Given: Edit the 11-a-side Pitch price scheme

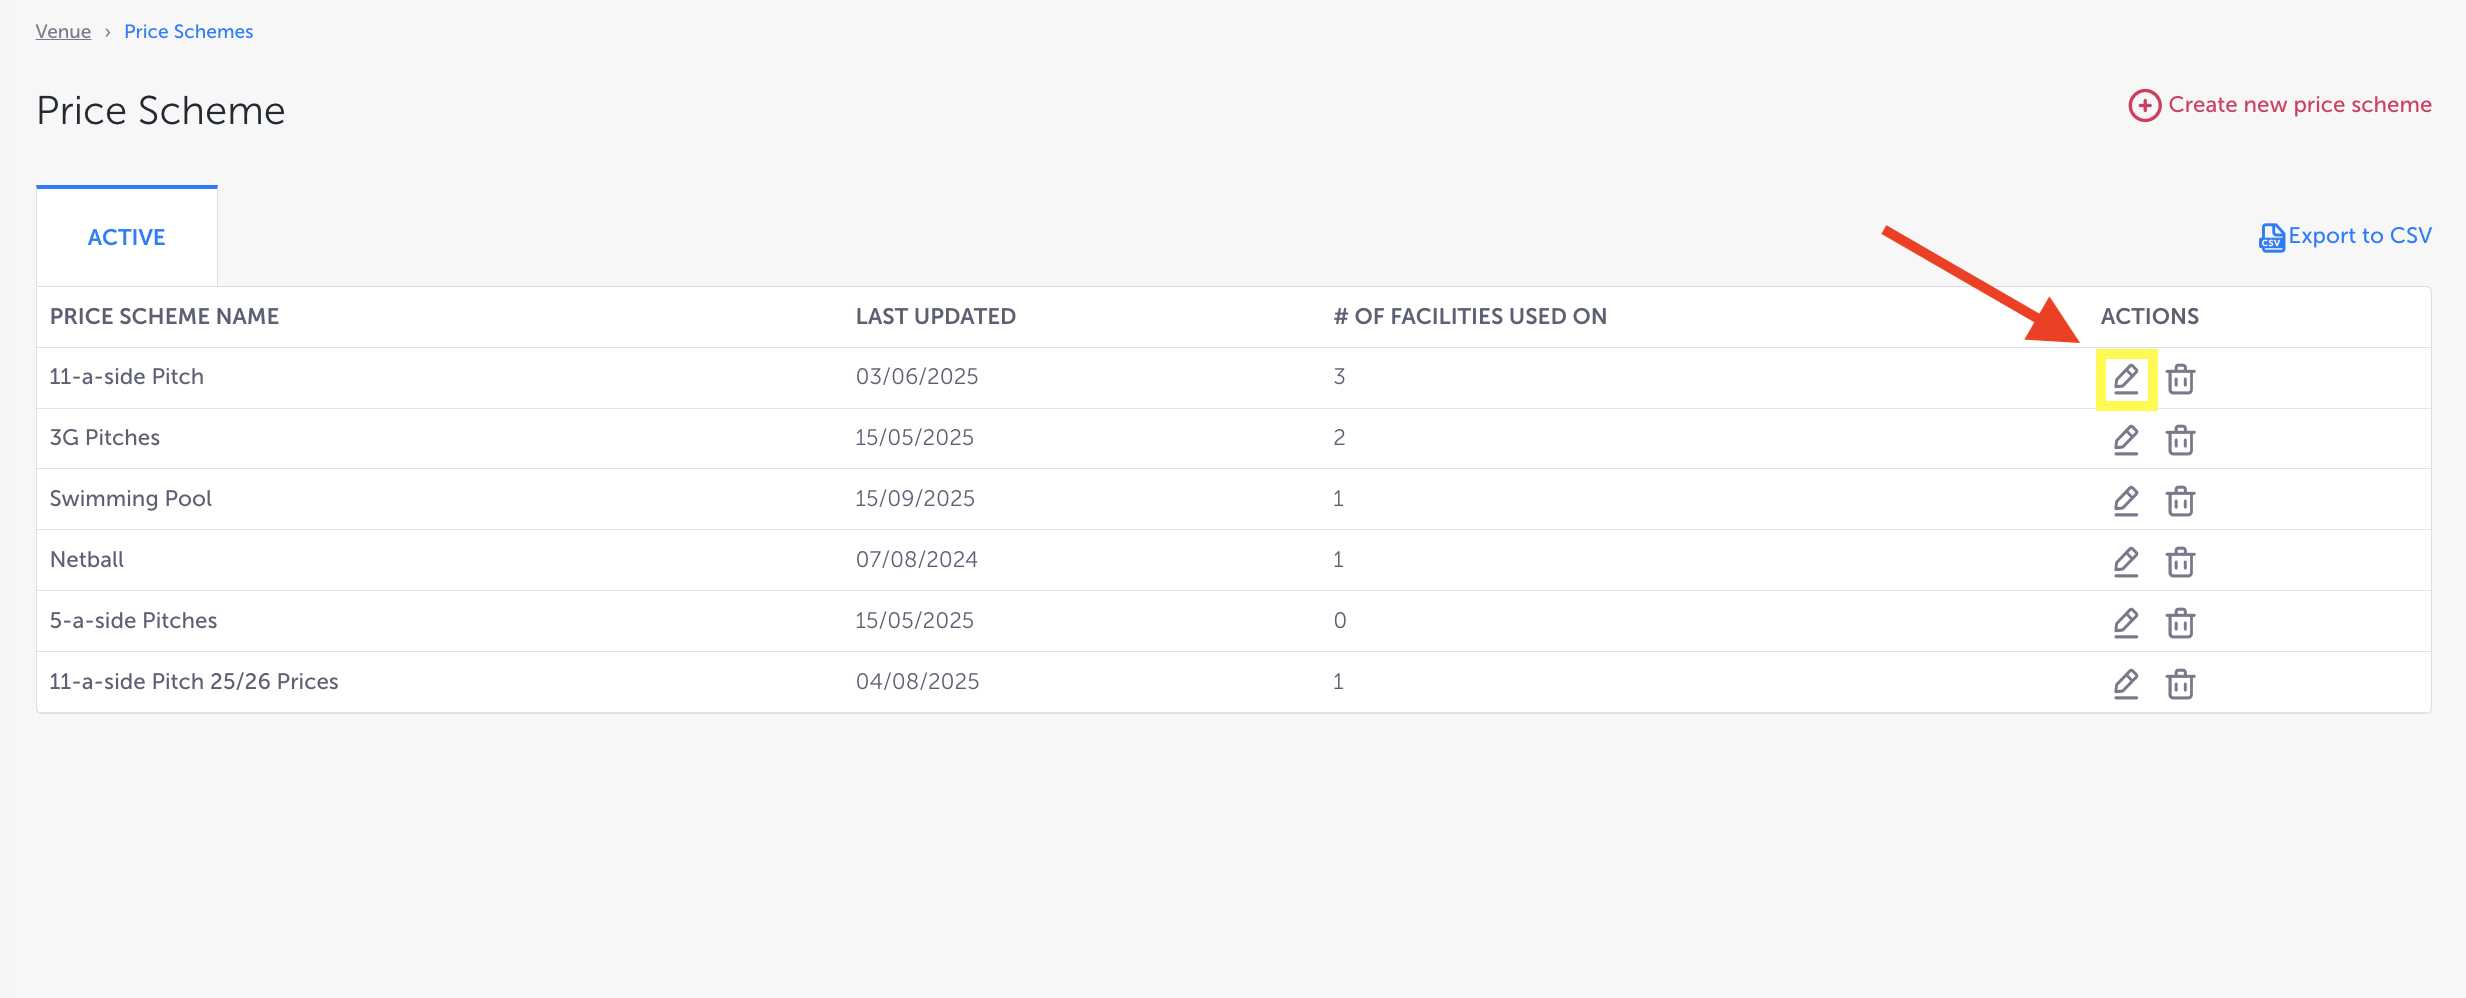Looking at the screenshot, I should [x=2126, y=379].
